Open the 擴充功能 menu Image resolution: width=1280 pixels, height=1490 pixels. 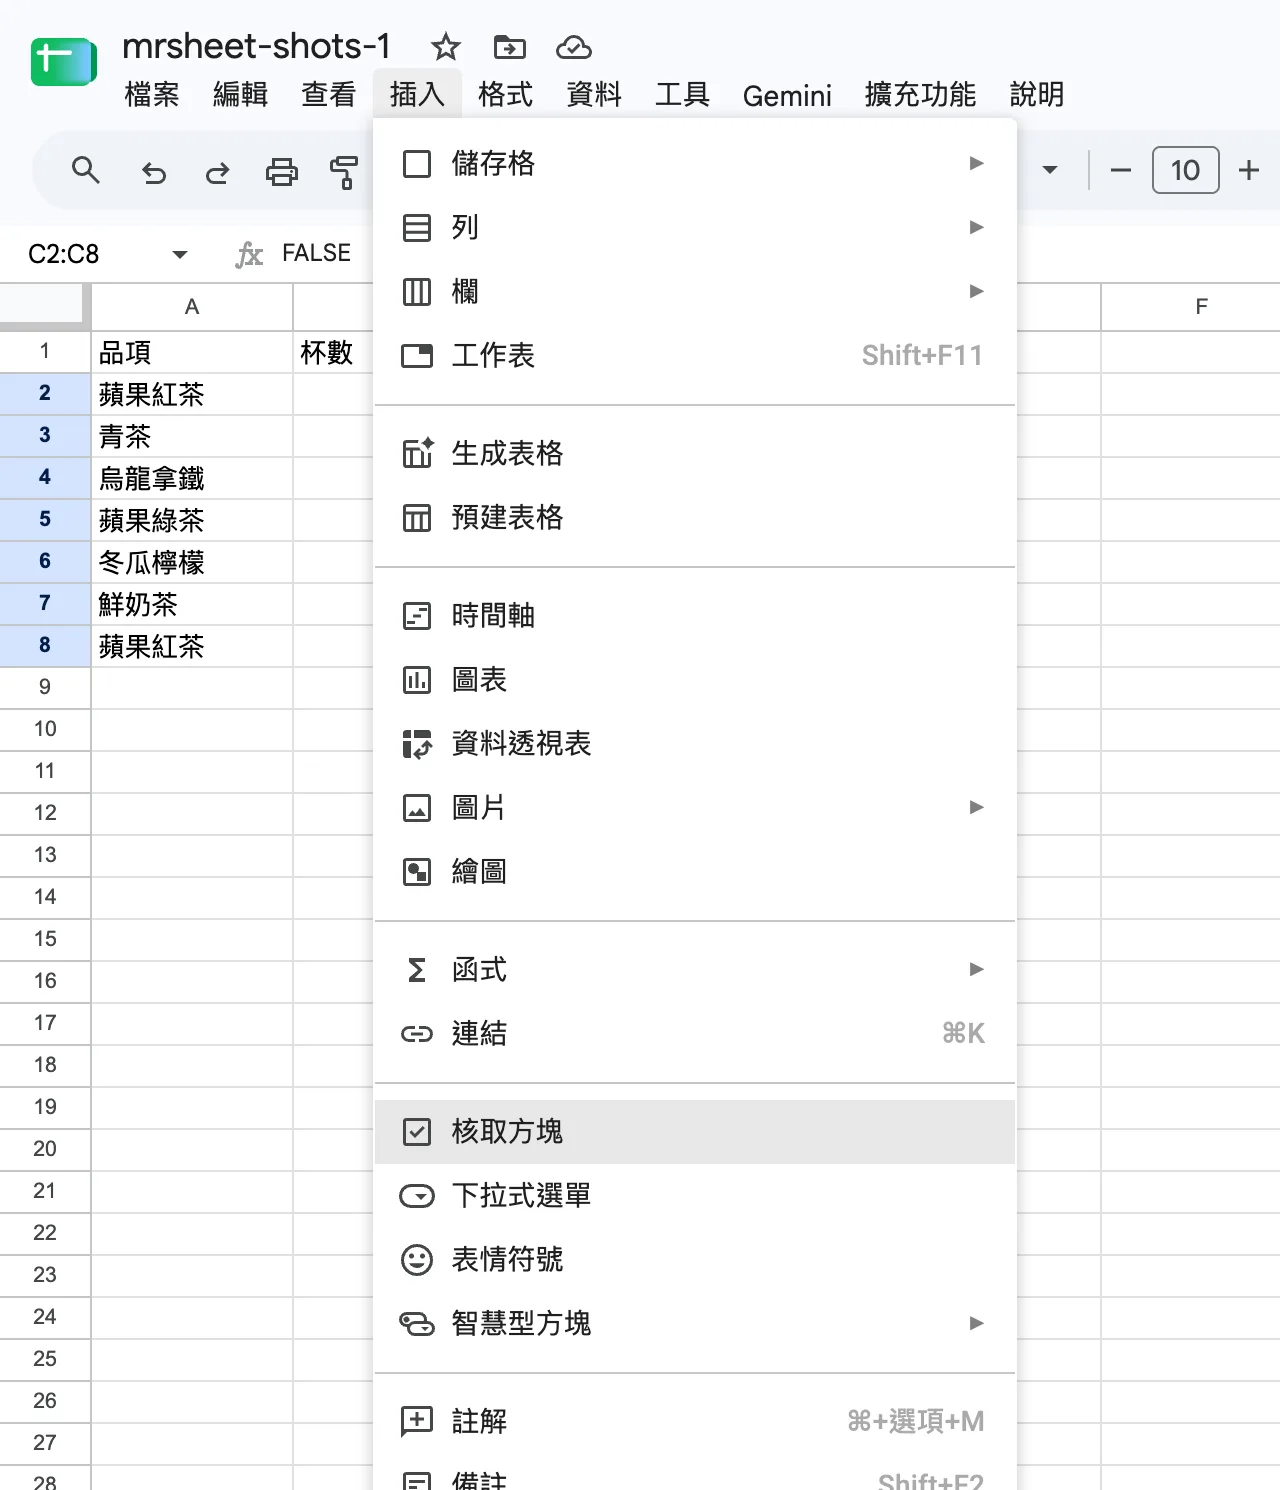point(920,95)
